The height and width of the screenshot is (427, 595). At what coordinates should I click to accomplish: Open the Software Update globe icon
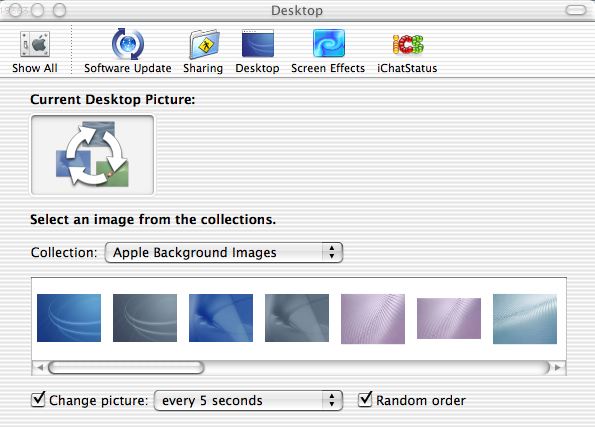point(128,44)
